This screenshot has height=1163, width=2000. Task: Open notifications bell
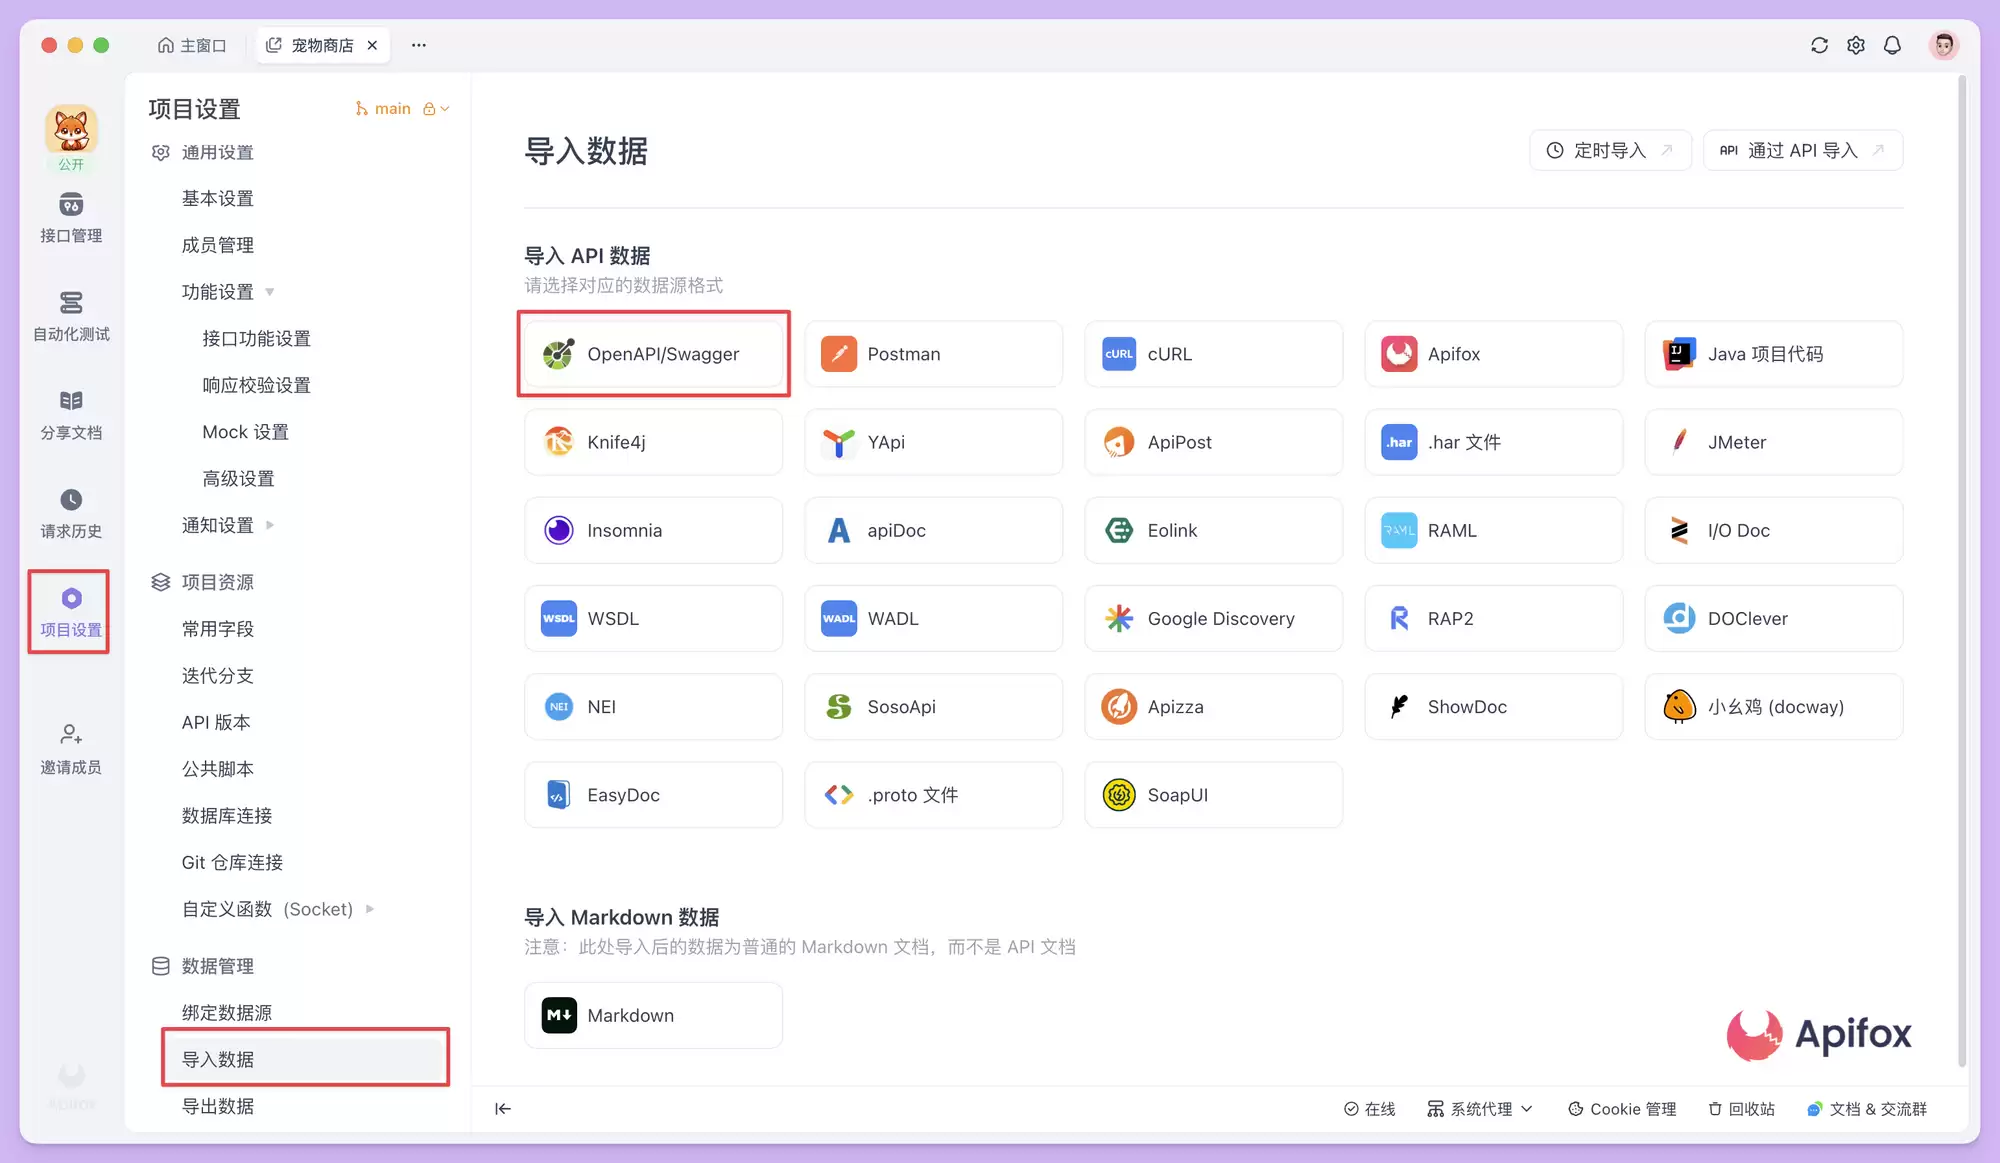[x=1892, y=45]
